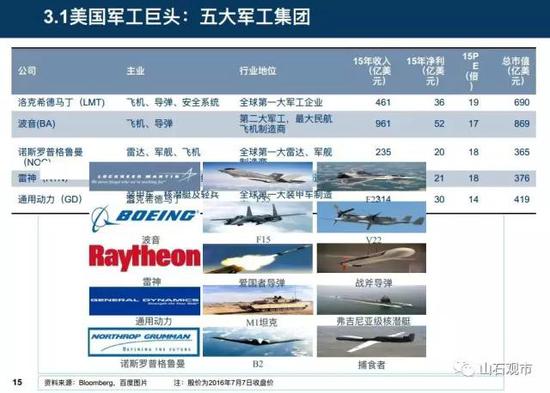This screenshot has height=393, width=550.
Task: Click the '通用动力（GD）' cell
Action: coord(50,199)
